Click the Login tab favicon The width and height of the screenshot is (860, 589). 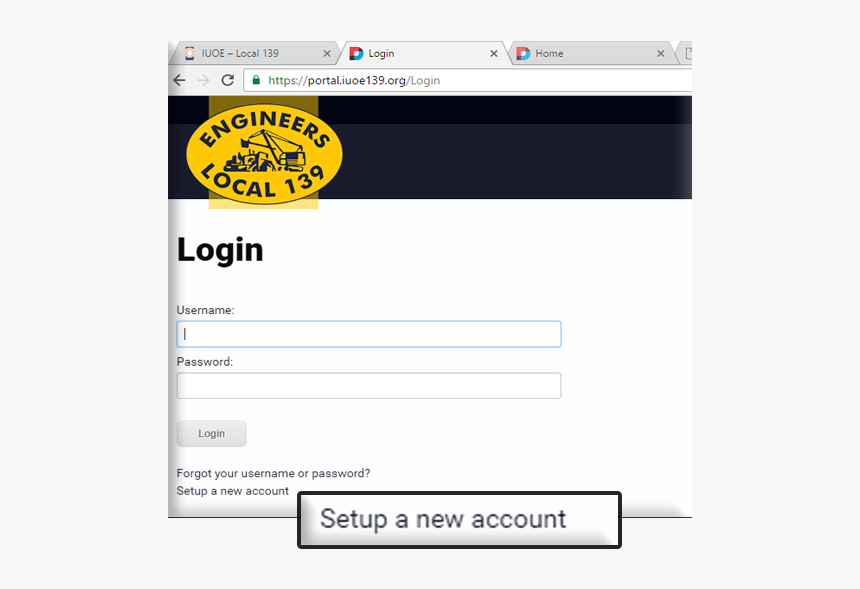pyautogui.click(x=357, y=53)
